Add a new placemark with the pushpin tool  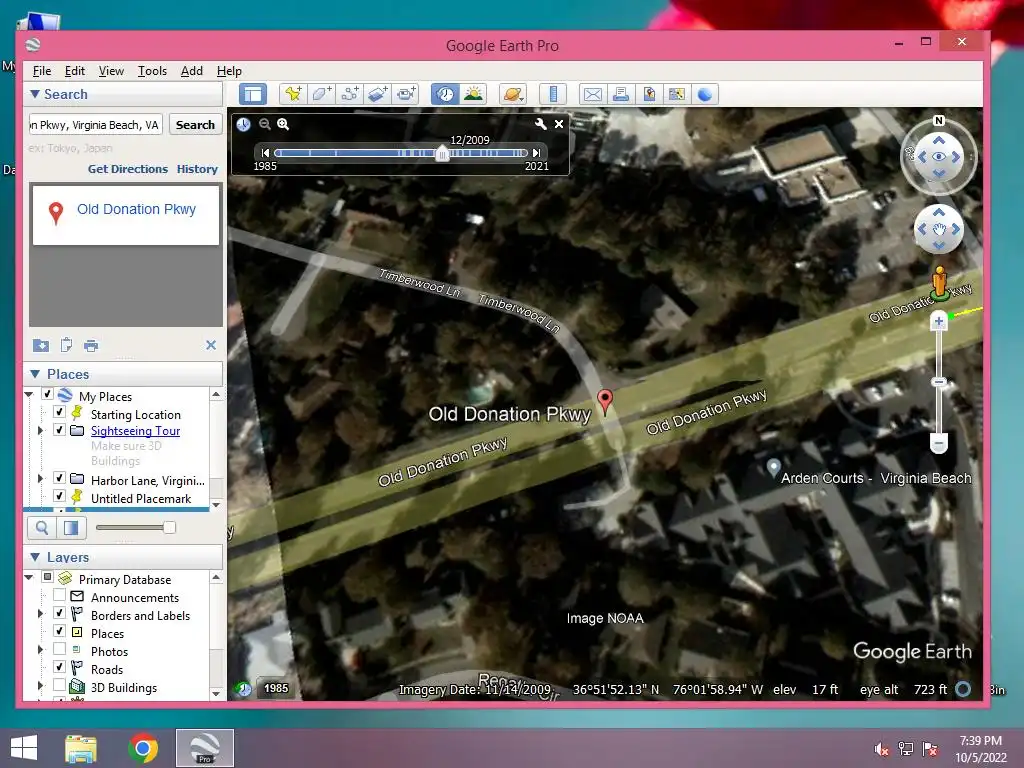pyautogui.click(x=293, y=94)
